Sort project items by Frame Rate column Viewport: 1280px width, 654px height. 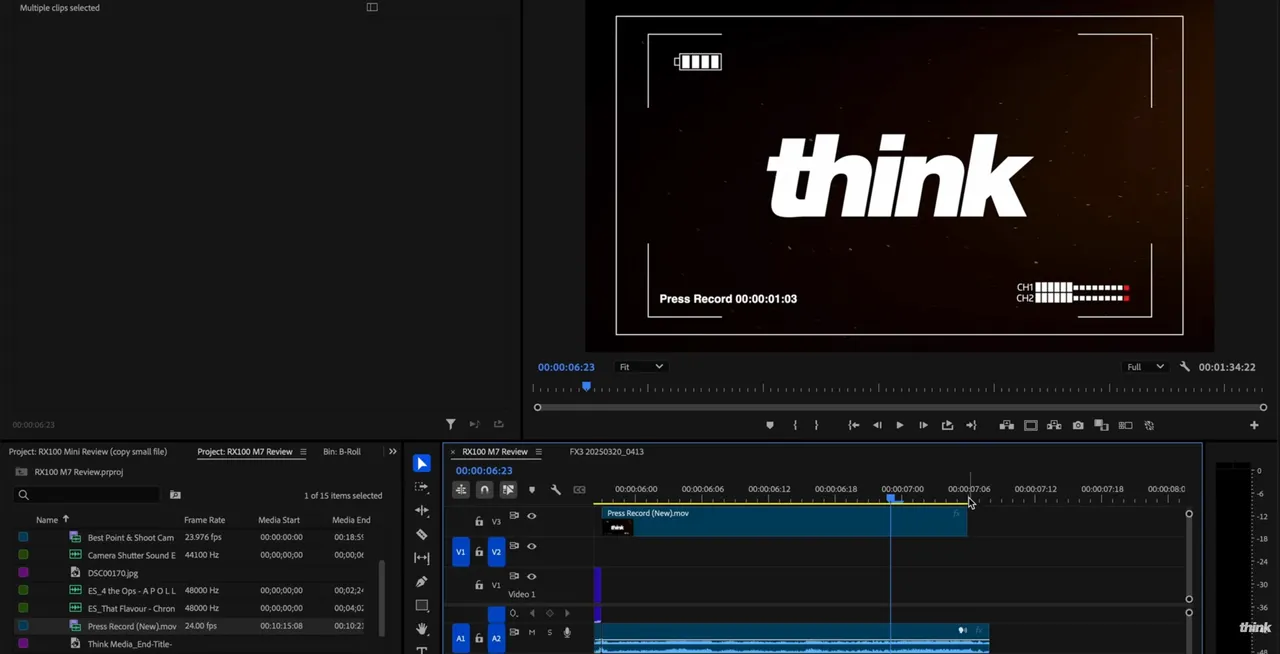[204, 520]
